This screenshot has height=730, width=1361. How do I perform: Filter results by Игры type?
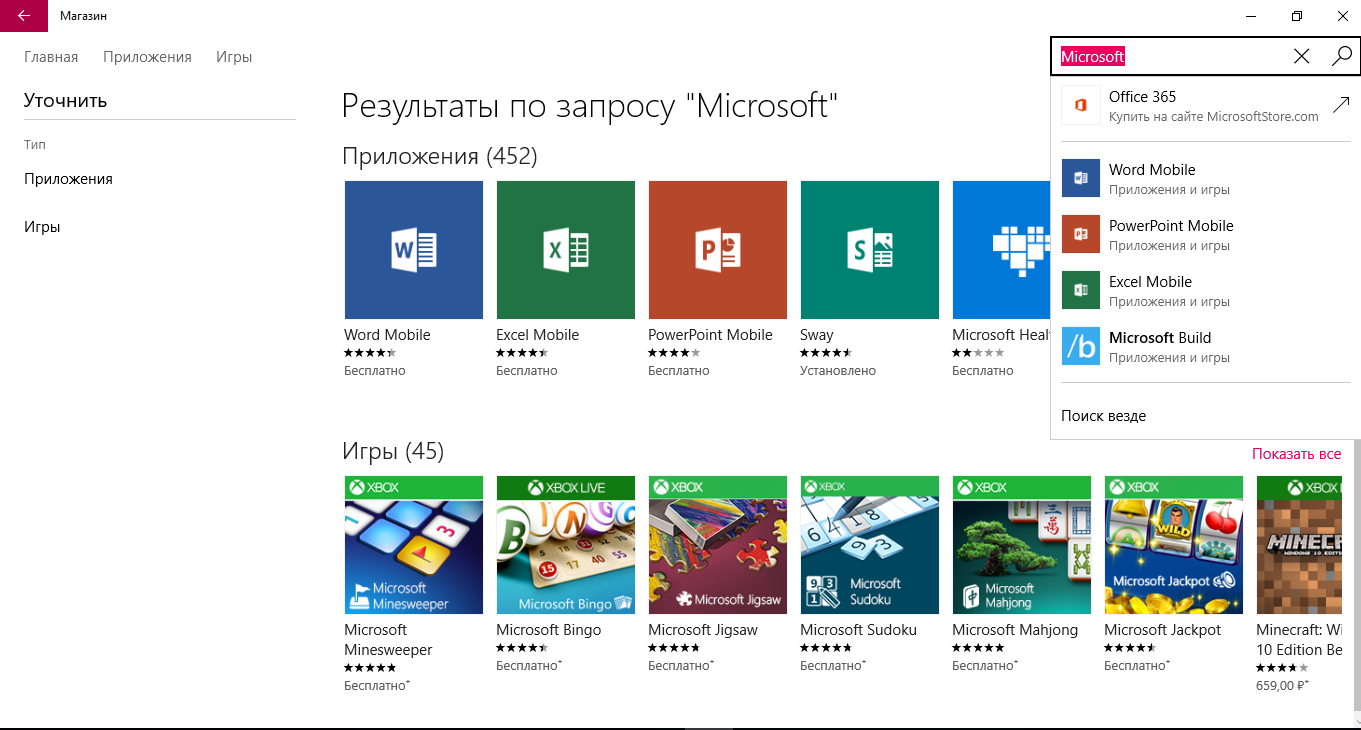pos(42,227)
